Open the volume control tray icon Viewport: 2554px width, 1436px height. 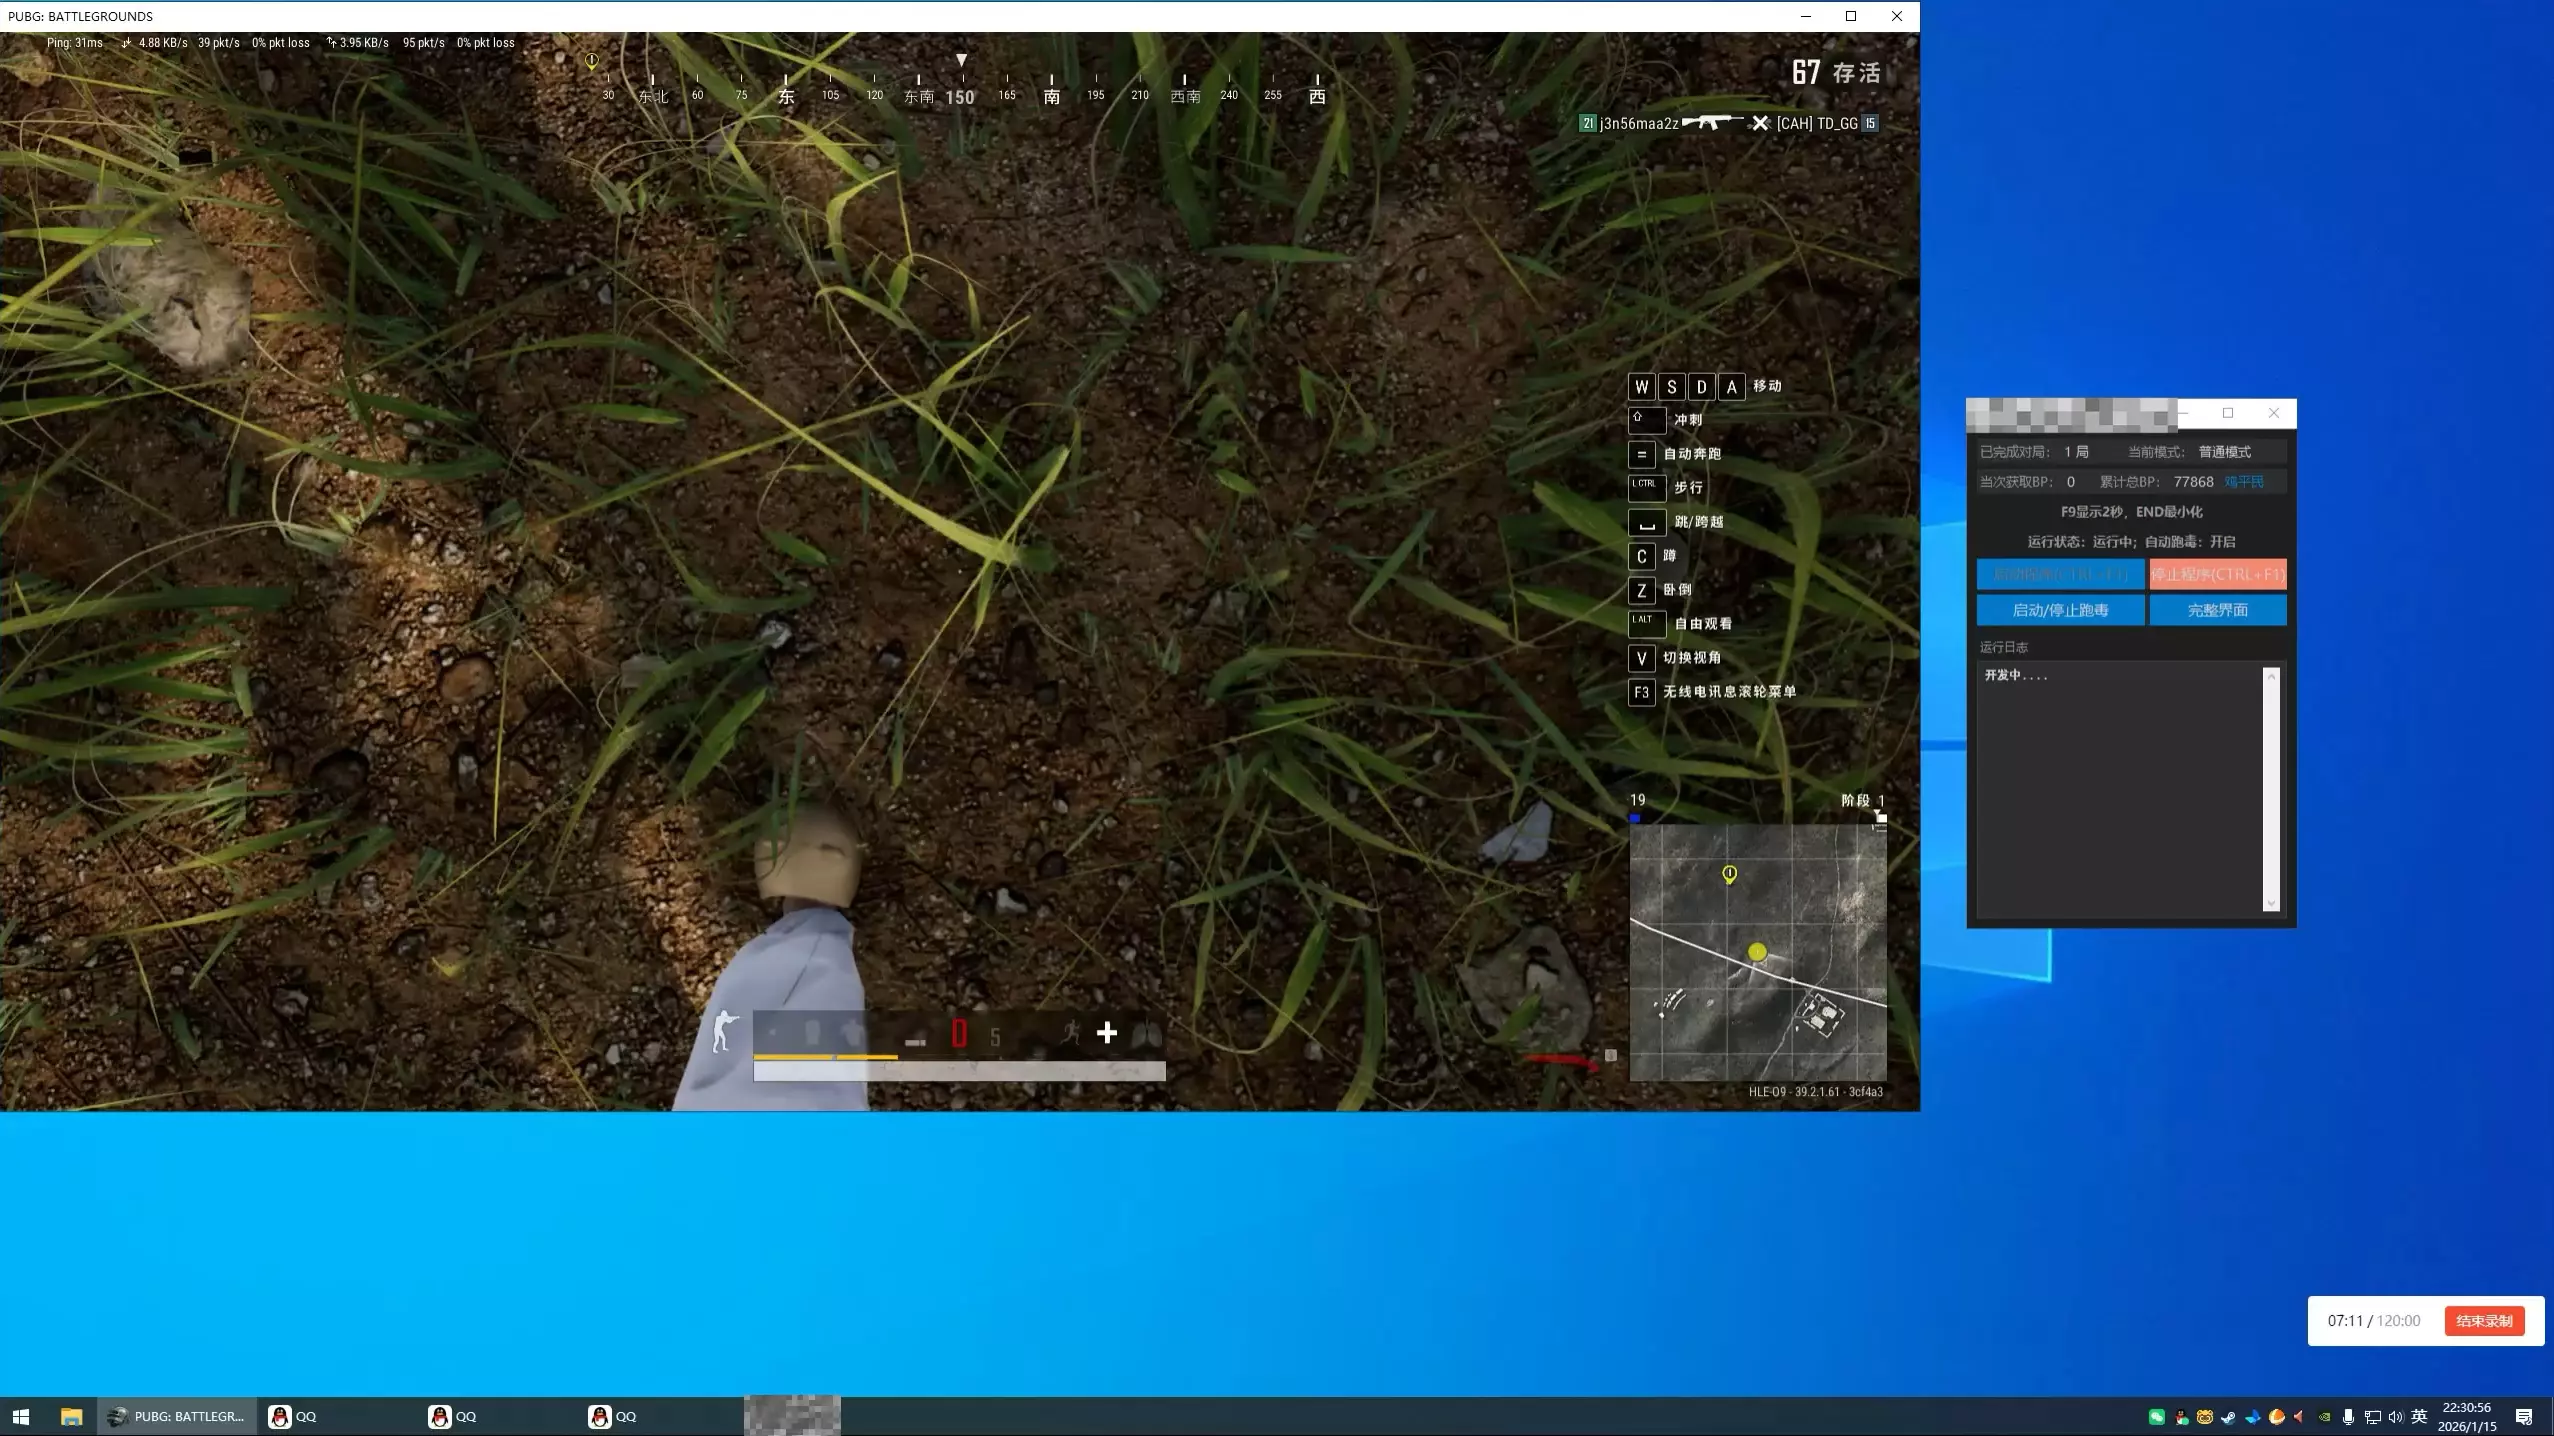(2395, 1417)
